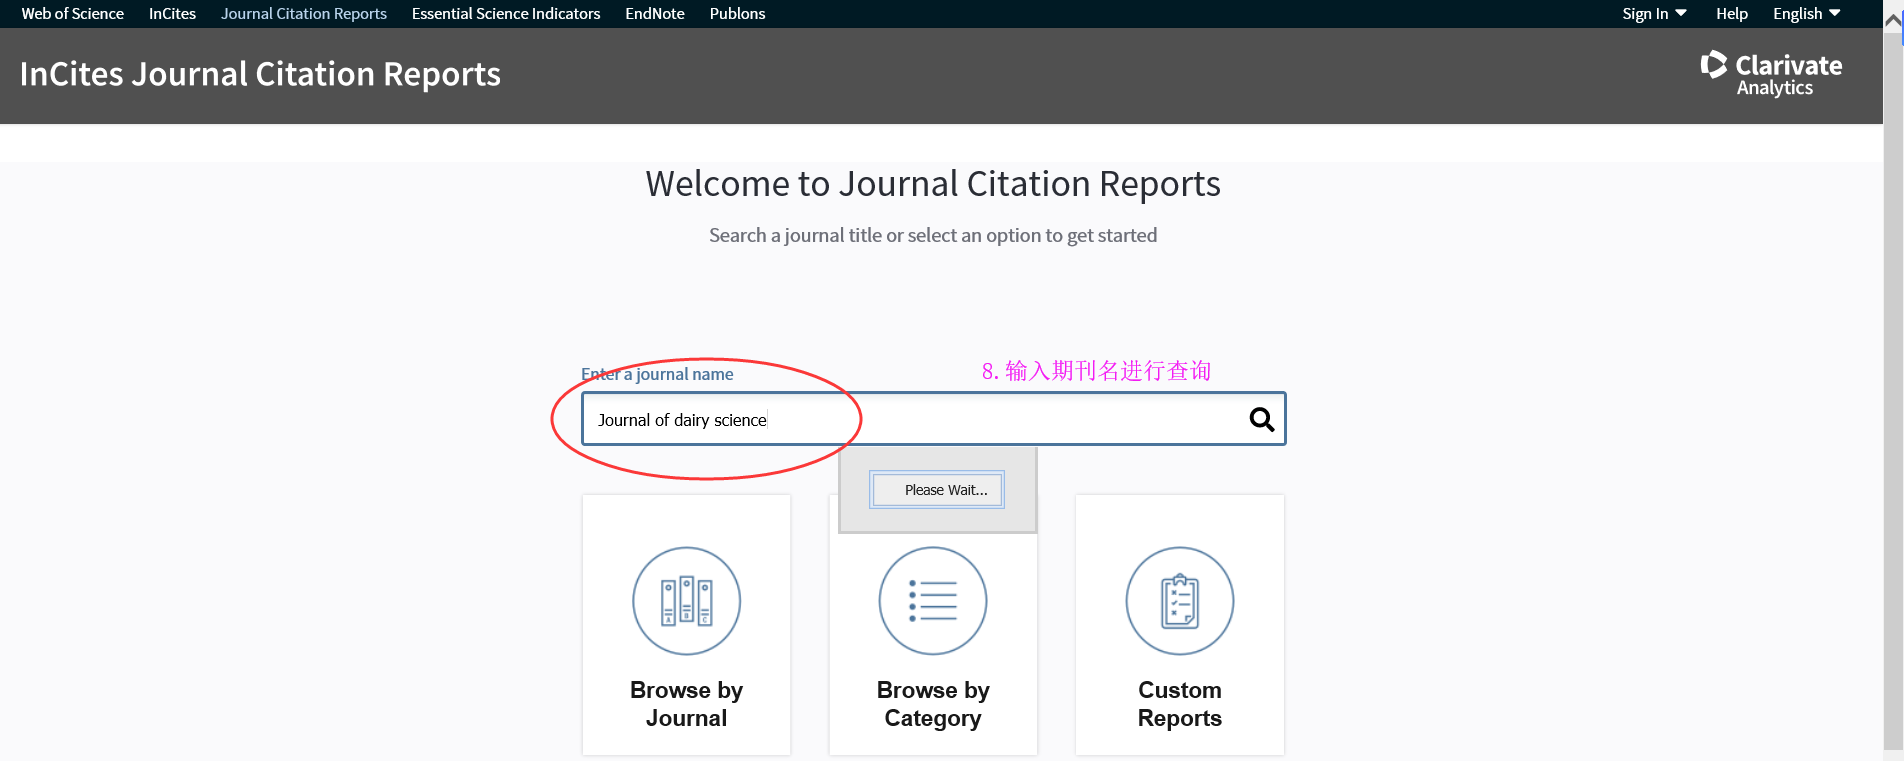The image size is (1904, 761).
Task: Open Publons from top bar
Action: tap(737, 14)
